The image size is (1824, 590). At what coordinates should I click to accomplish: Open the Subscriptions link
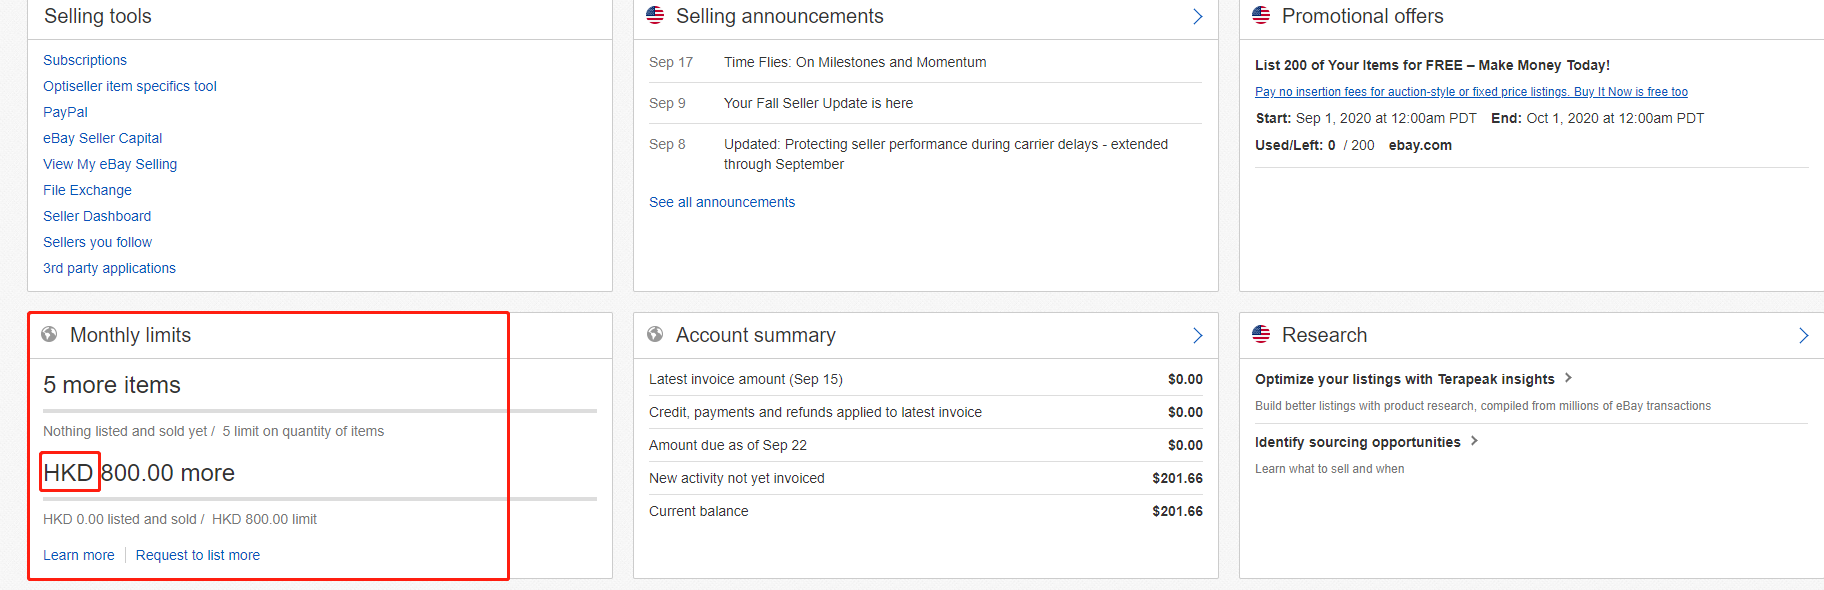(x=85, y=60)
